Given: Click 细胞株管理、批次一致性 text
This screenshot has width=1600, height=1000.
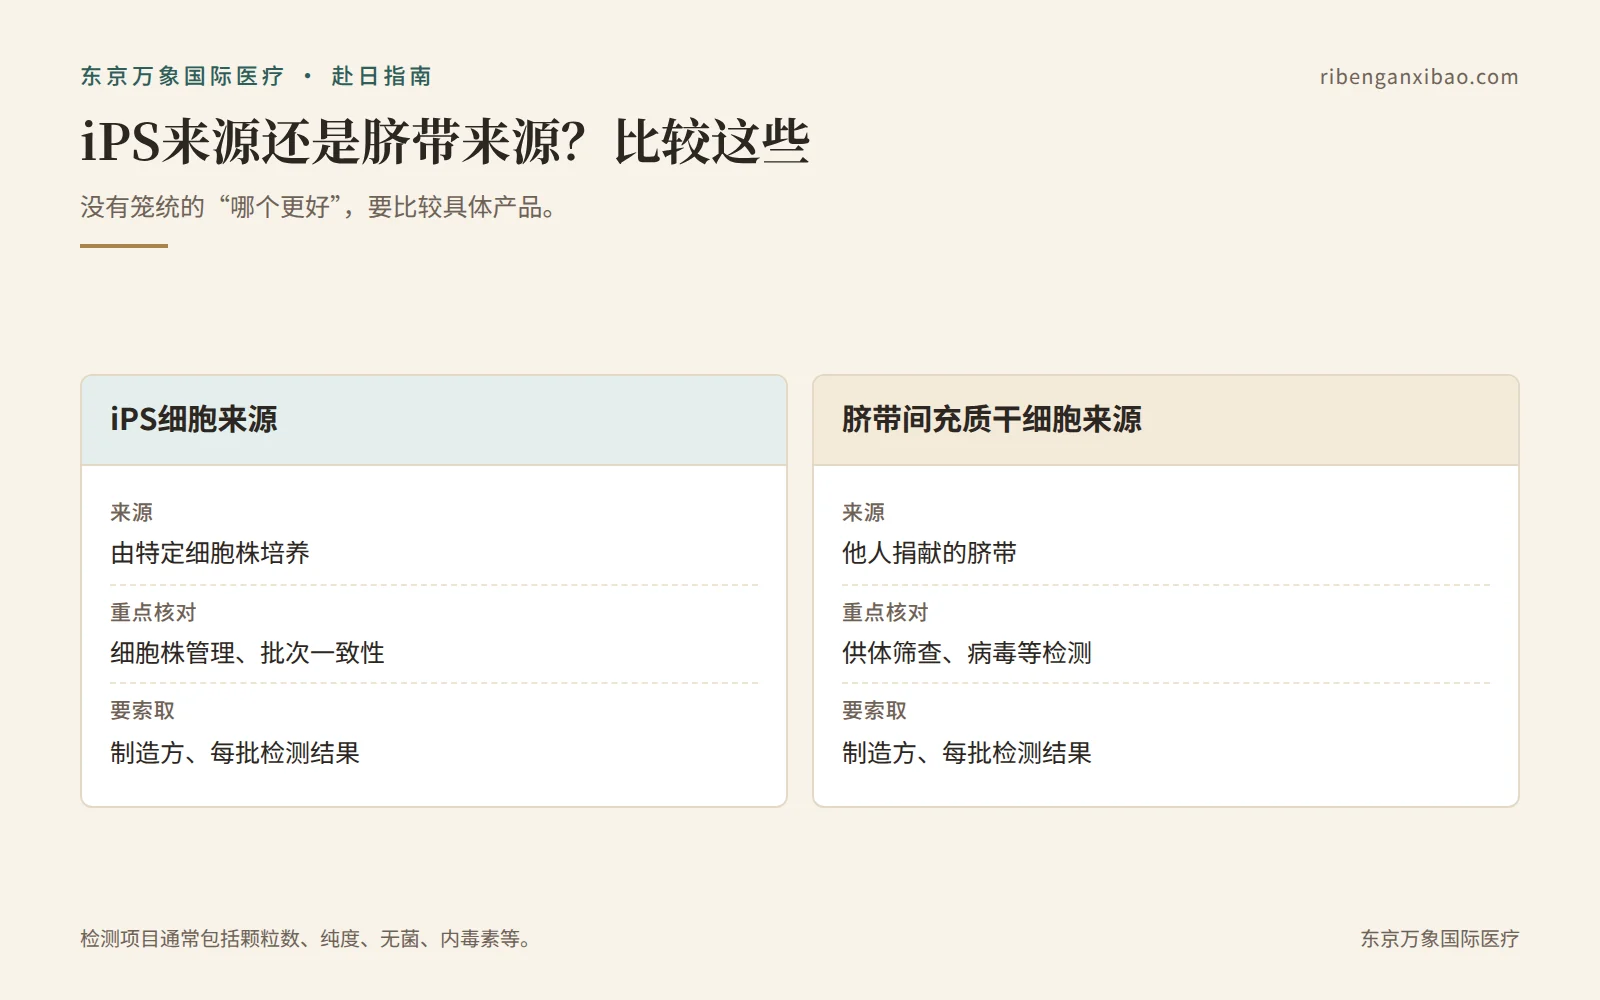Looking at the screenshot, I should coord(247,653).
